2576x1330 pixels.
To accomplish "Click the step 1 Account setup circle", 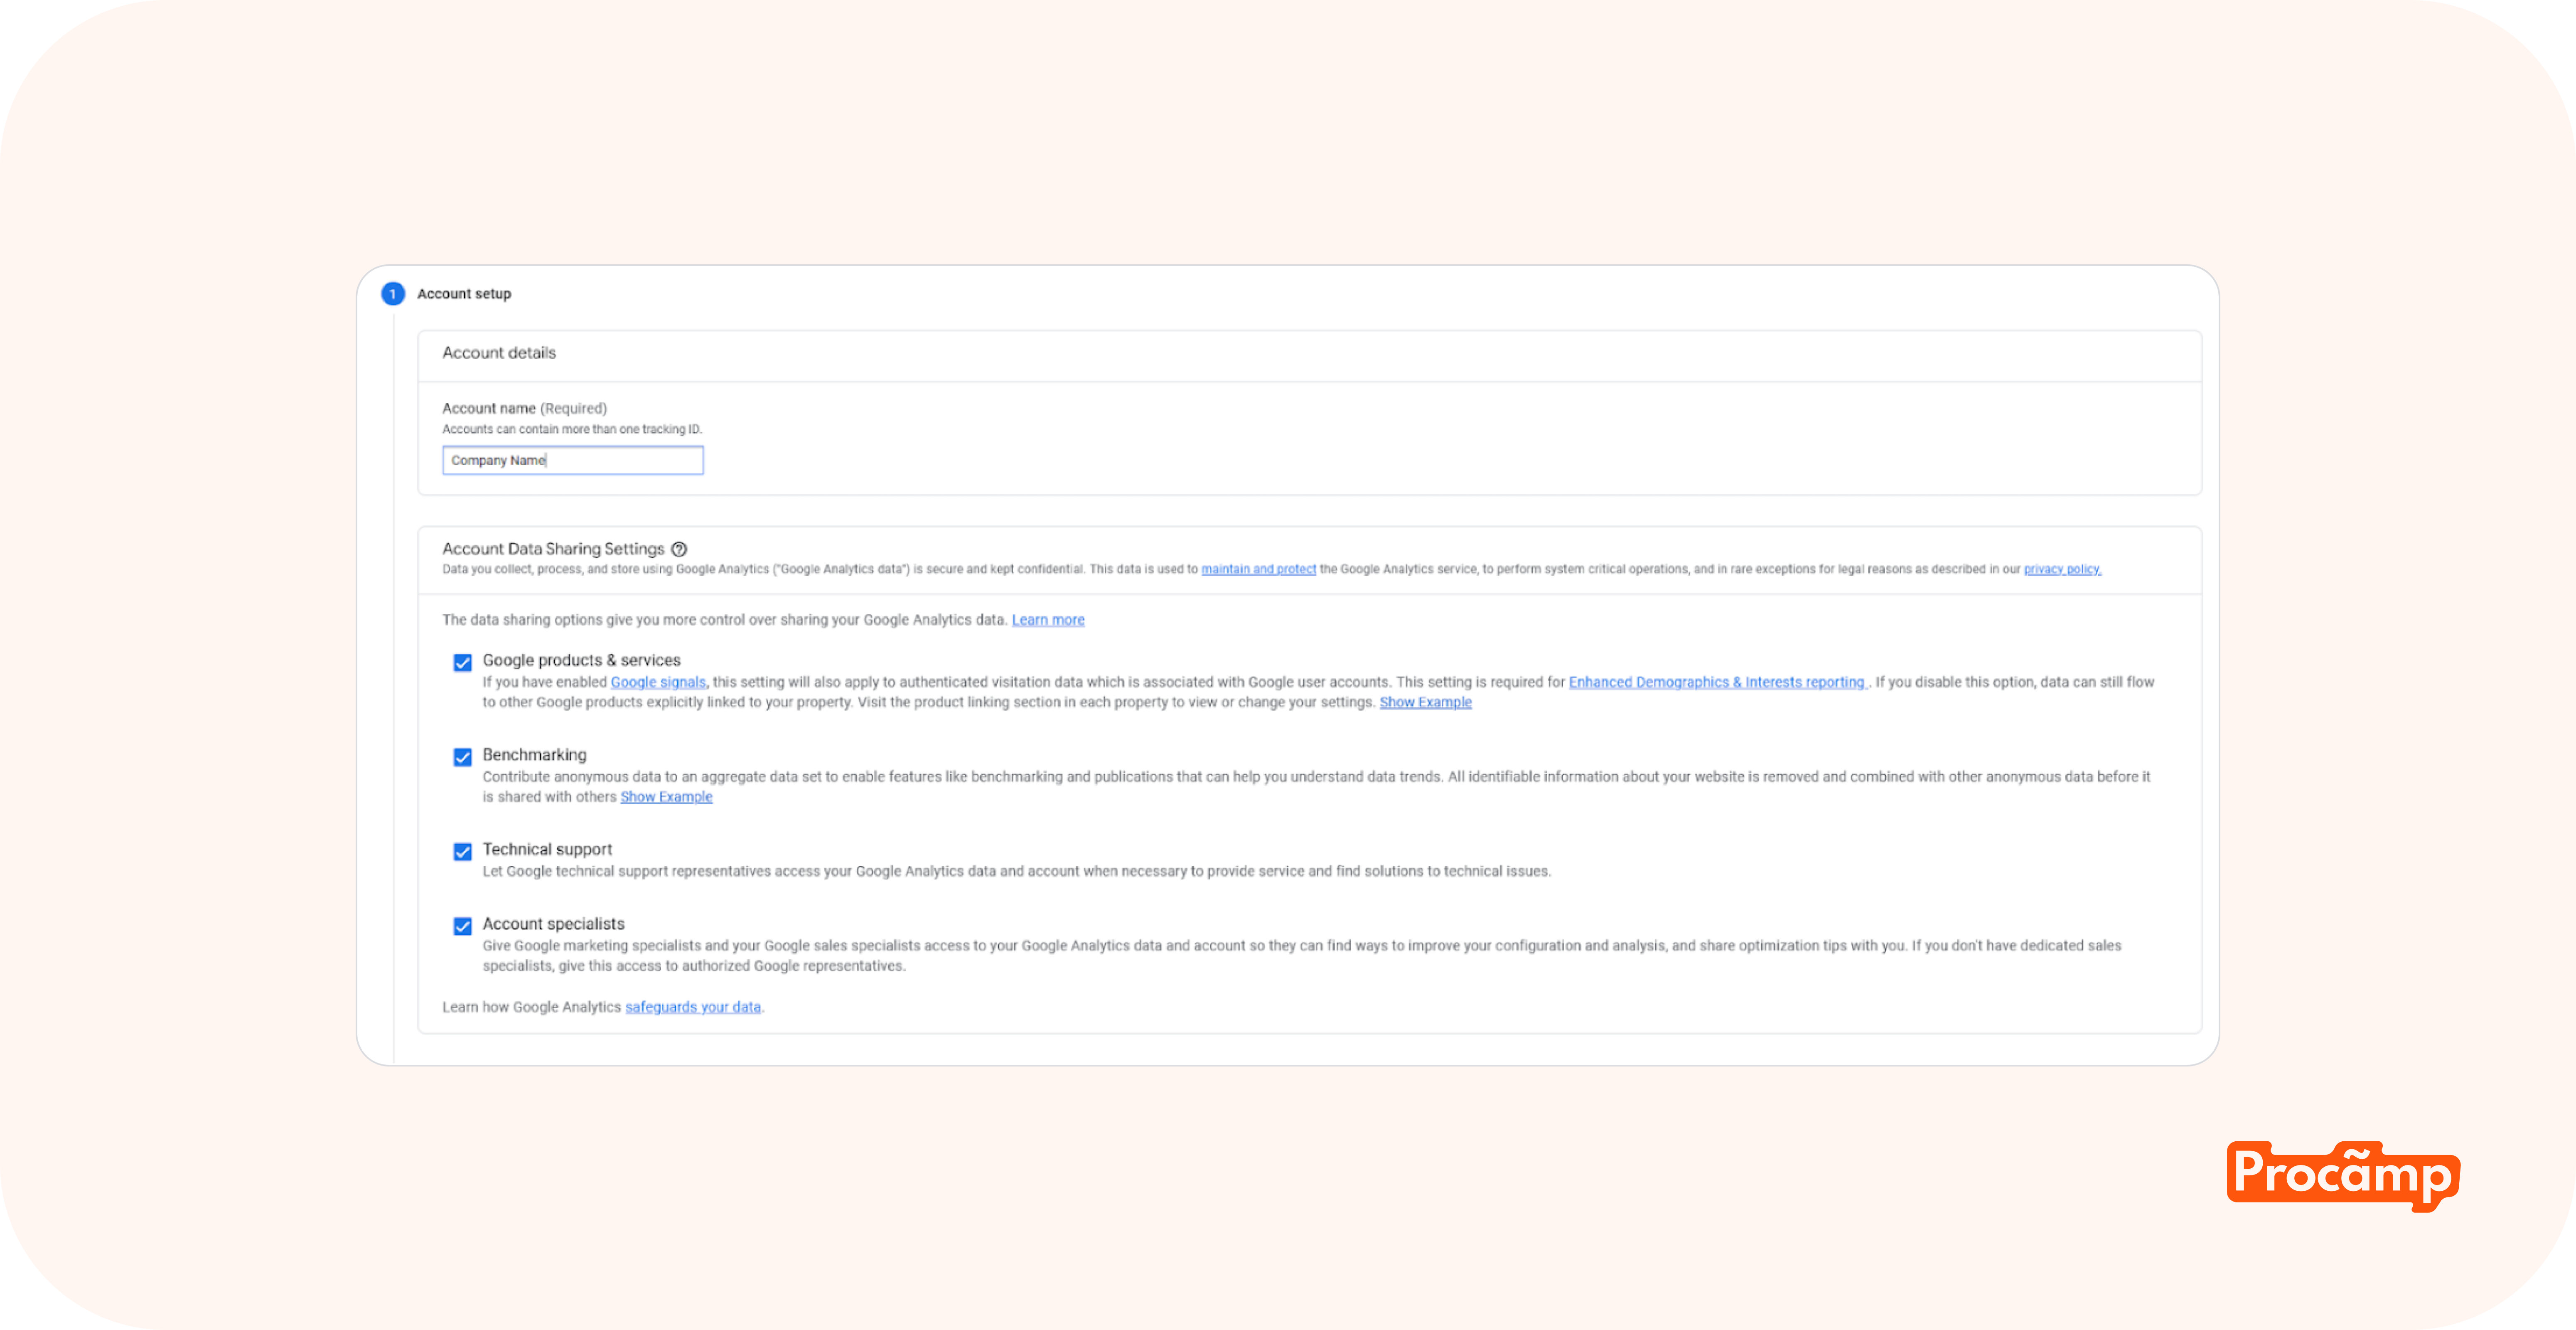I will click(x=393, y=294).
